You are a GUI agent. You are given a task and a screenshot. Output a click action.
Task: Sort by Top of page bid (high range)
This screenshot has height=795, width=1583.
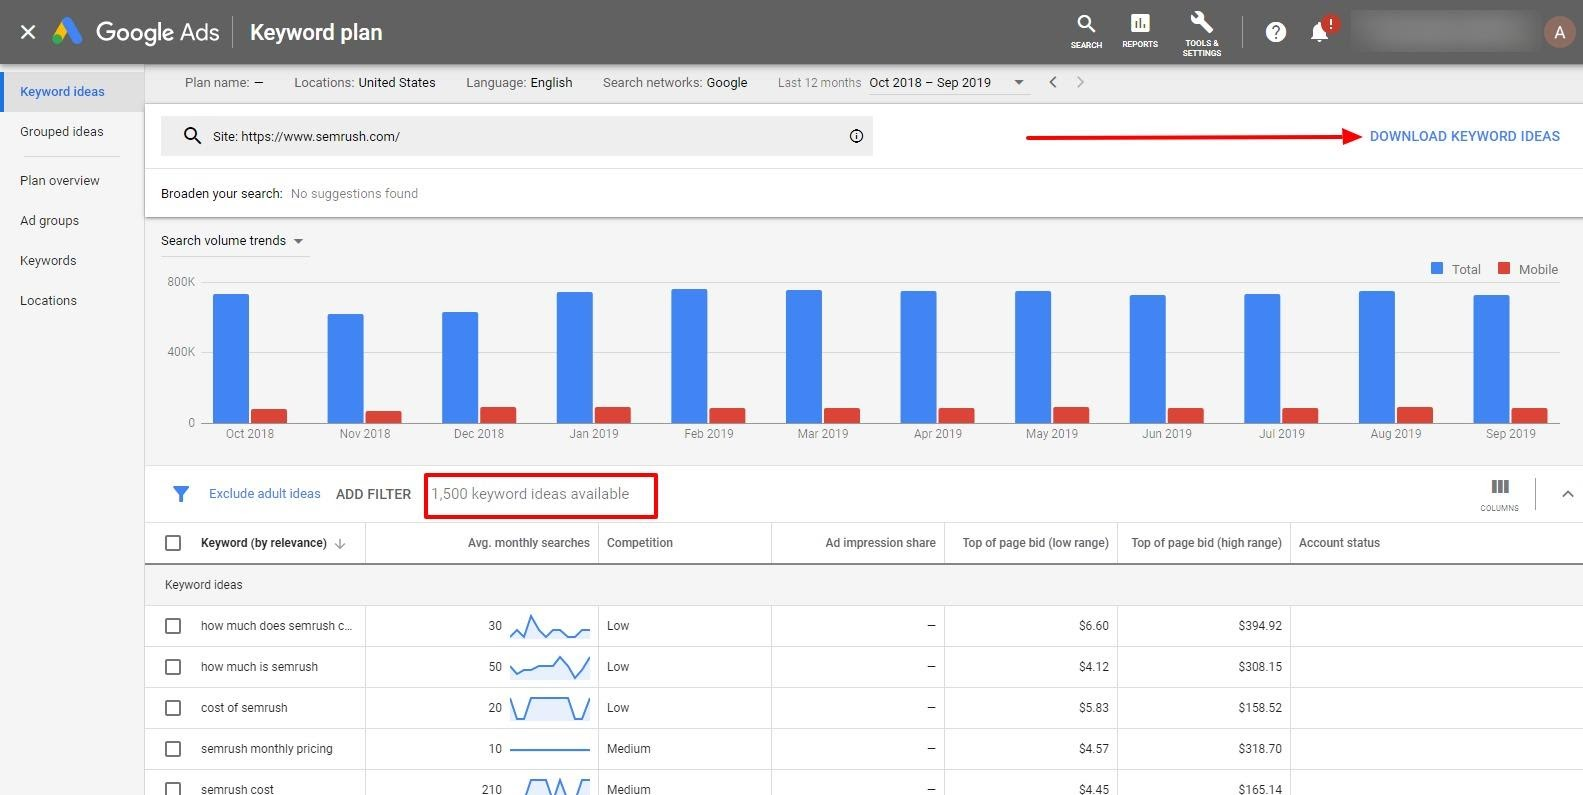coord(1206,543)
